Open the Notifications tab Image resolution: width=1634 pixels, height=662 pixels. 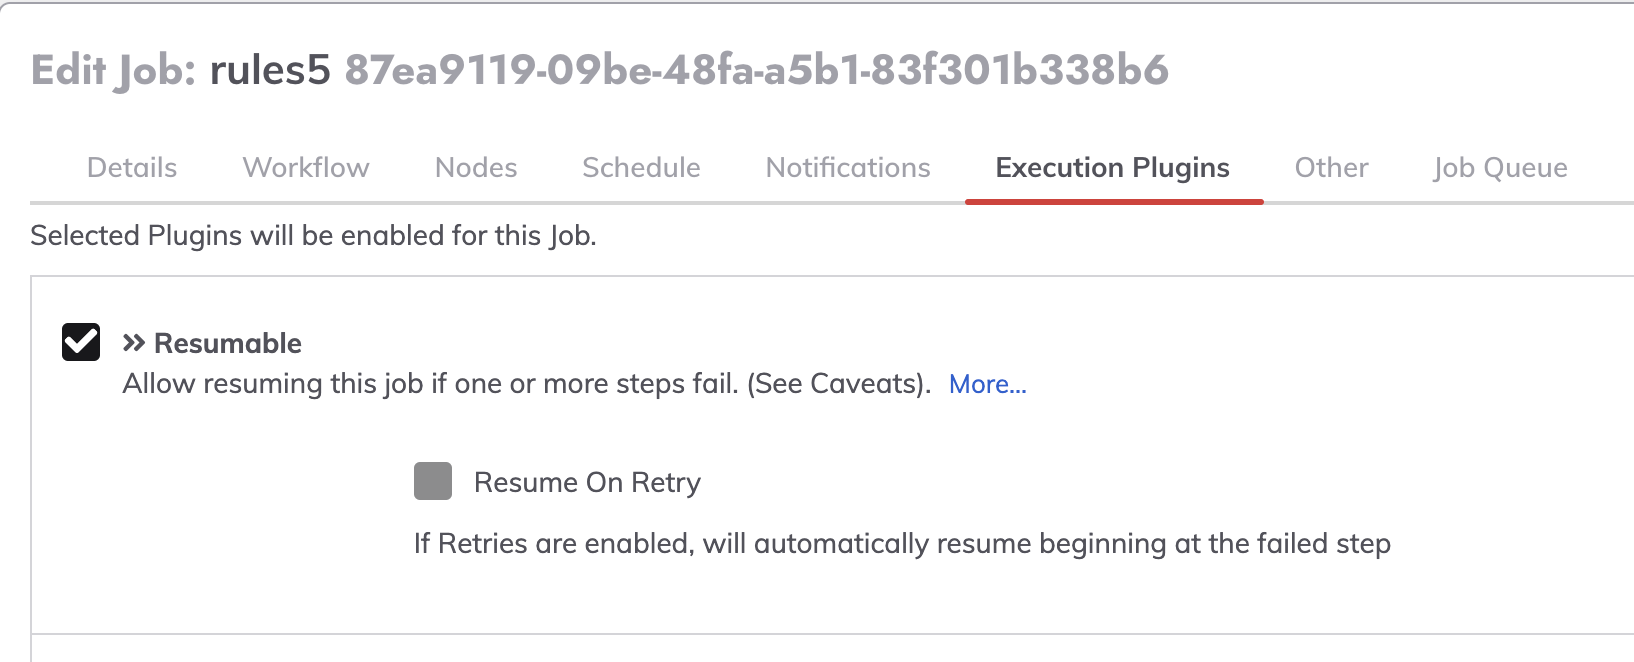point(848,167)
